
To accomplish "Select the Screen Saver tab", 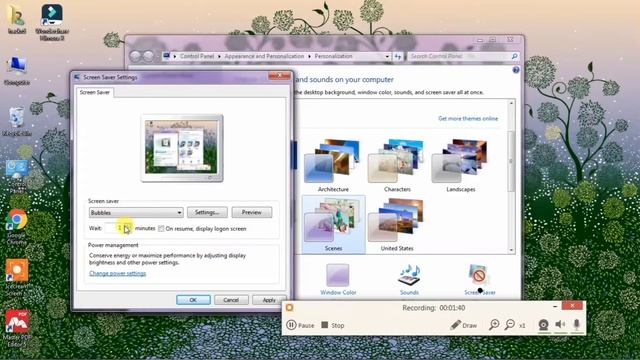I will point(95,92).
